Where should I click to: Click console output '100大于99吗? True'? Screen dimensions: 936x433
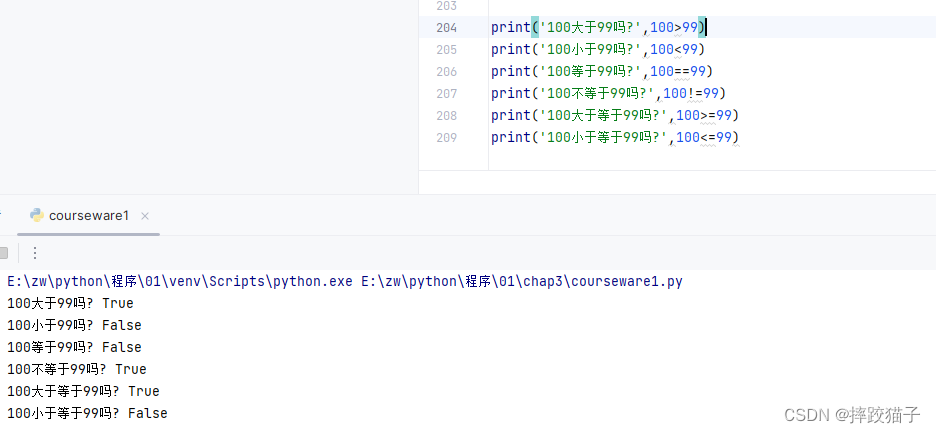[x=70, y=303]
